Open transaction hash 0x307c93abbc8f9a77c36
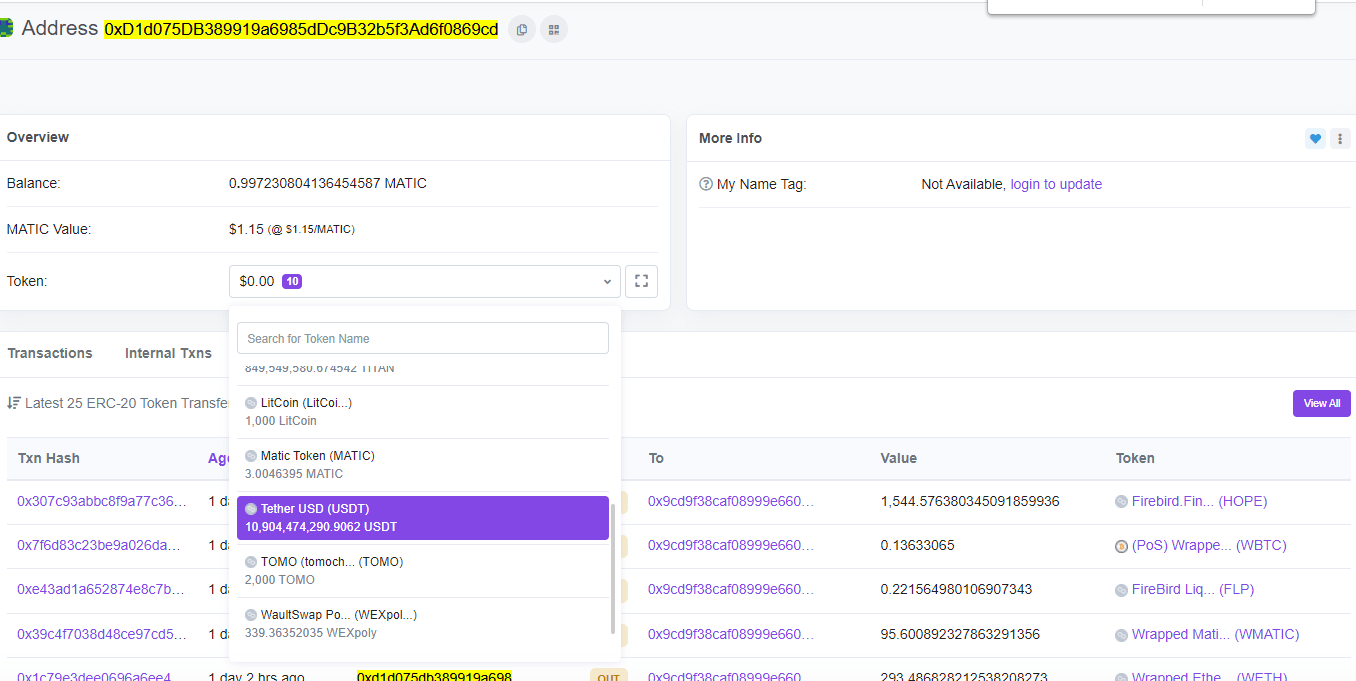The width and height of the screenshot is (1356, 681). 102,501
